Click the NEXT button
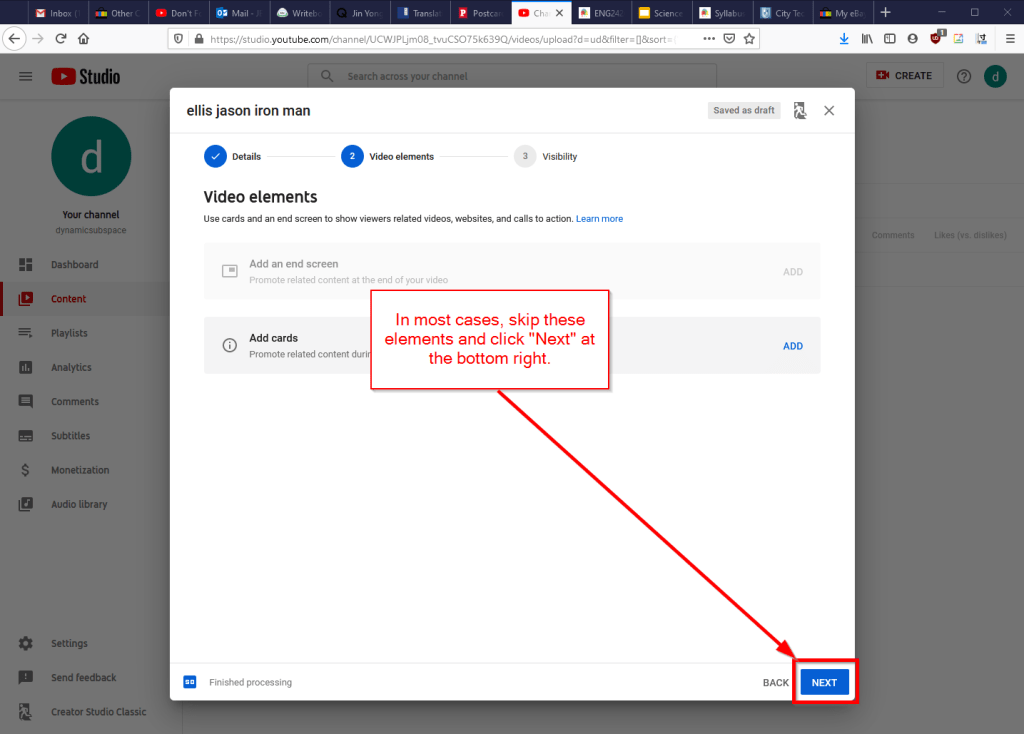 click(824, 683)
